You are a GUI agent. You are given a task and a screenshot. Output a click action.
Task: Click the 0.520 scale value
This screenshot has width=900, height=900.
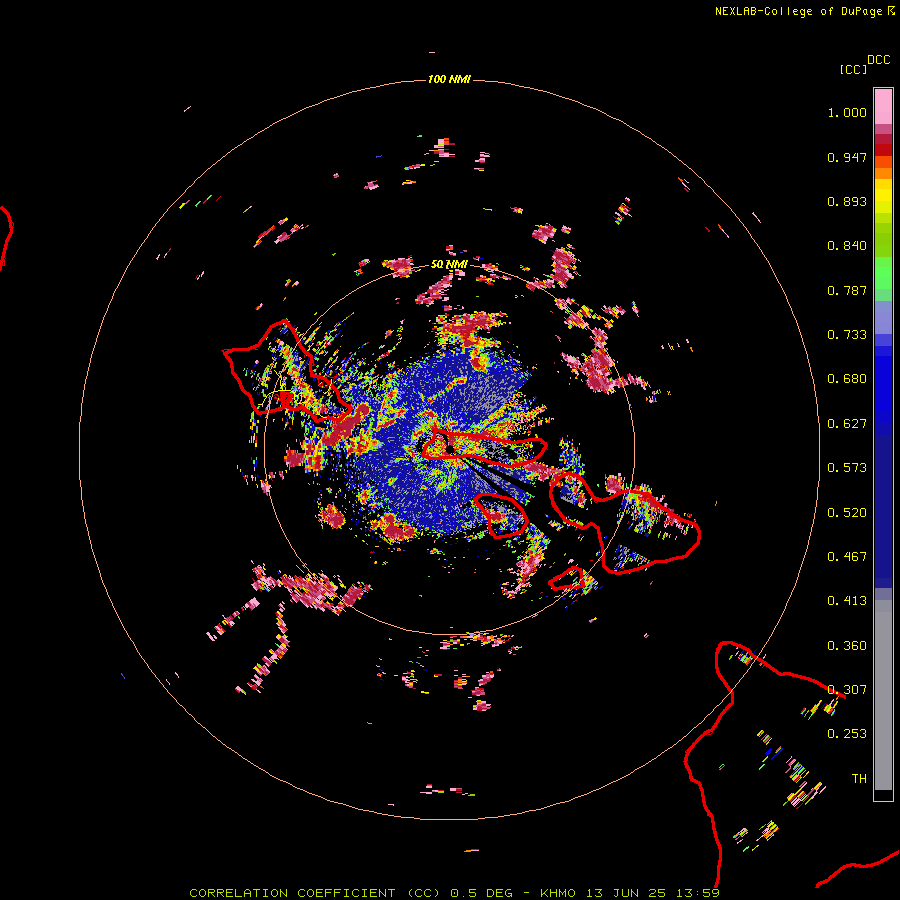click(847, 513)
